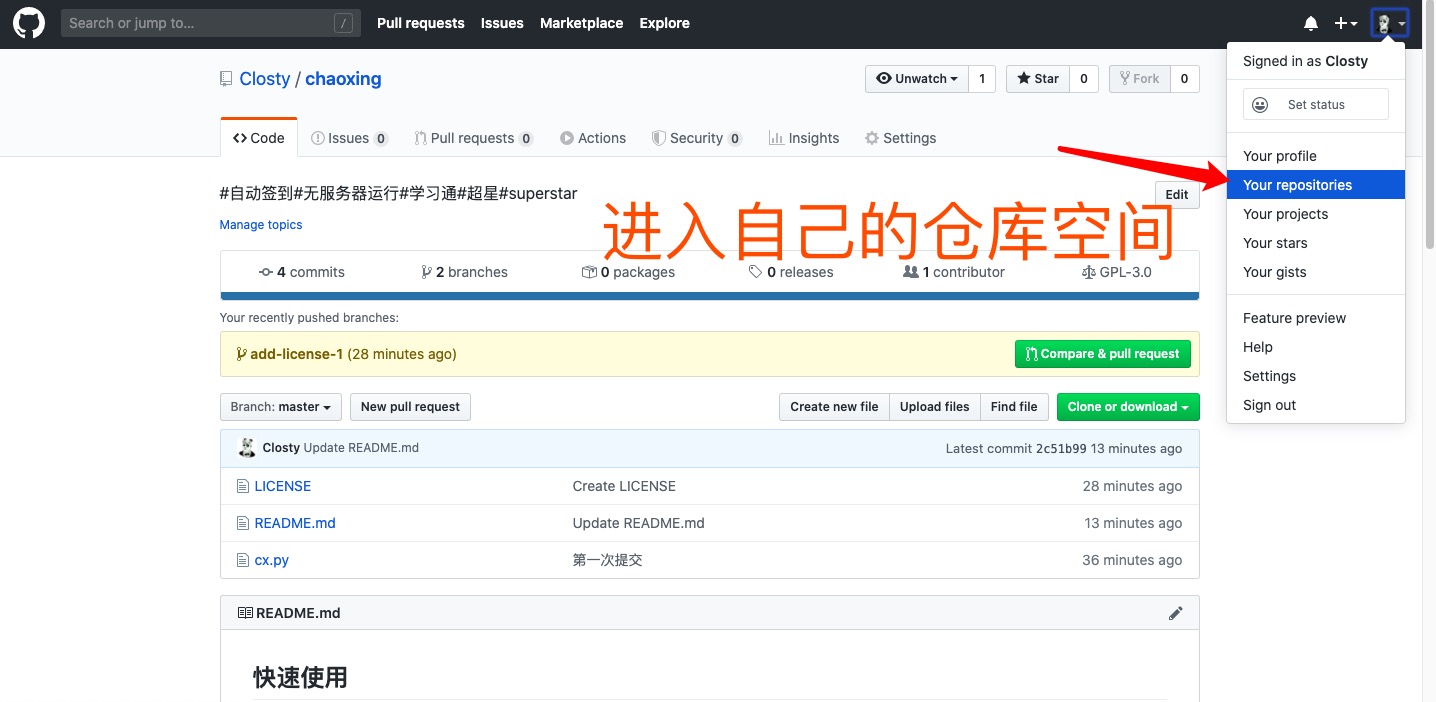View the 2 branches
1436x702 pixels.
click(464, 272)
